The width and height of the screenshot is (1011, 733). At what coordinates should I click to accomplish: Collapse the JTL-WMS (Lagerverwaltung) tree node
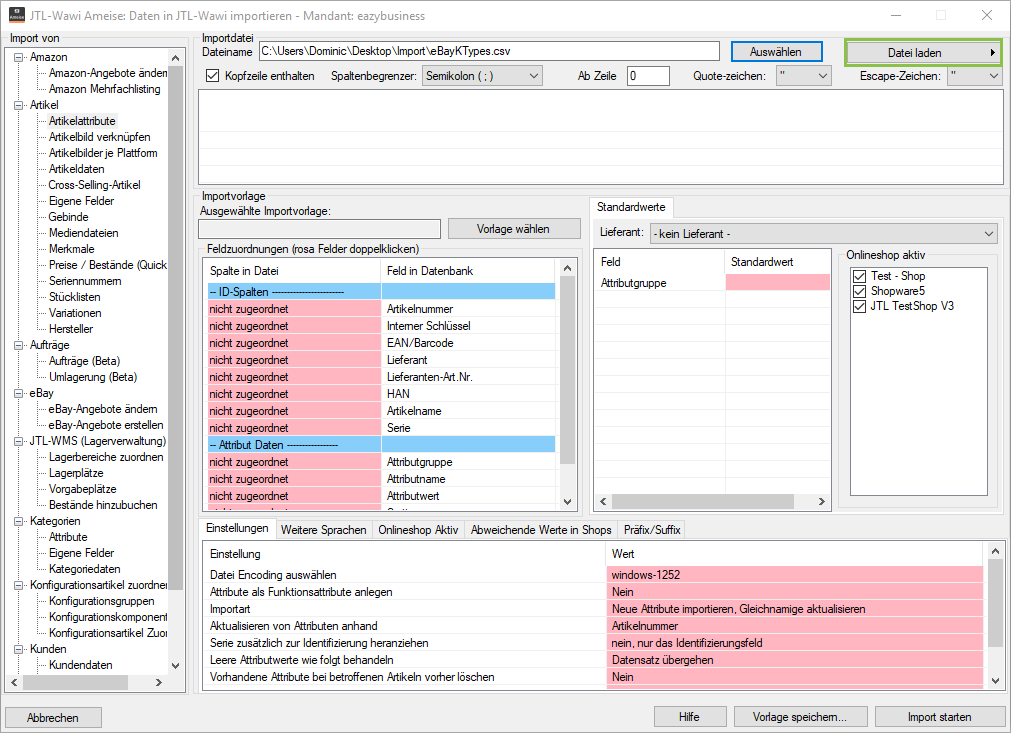tap(19, 442)
